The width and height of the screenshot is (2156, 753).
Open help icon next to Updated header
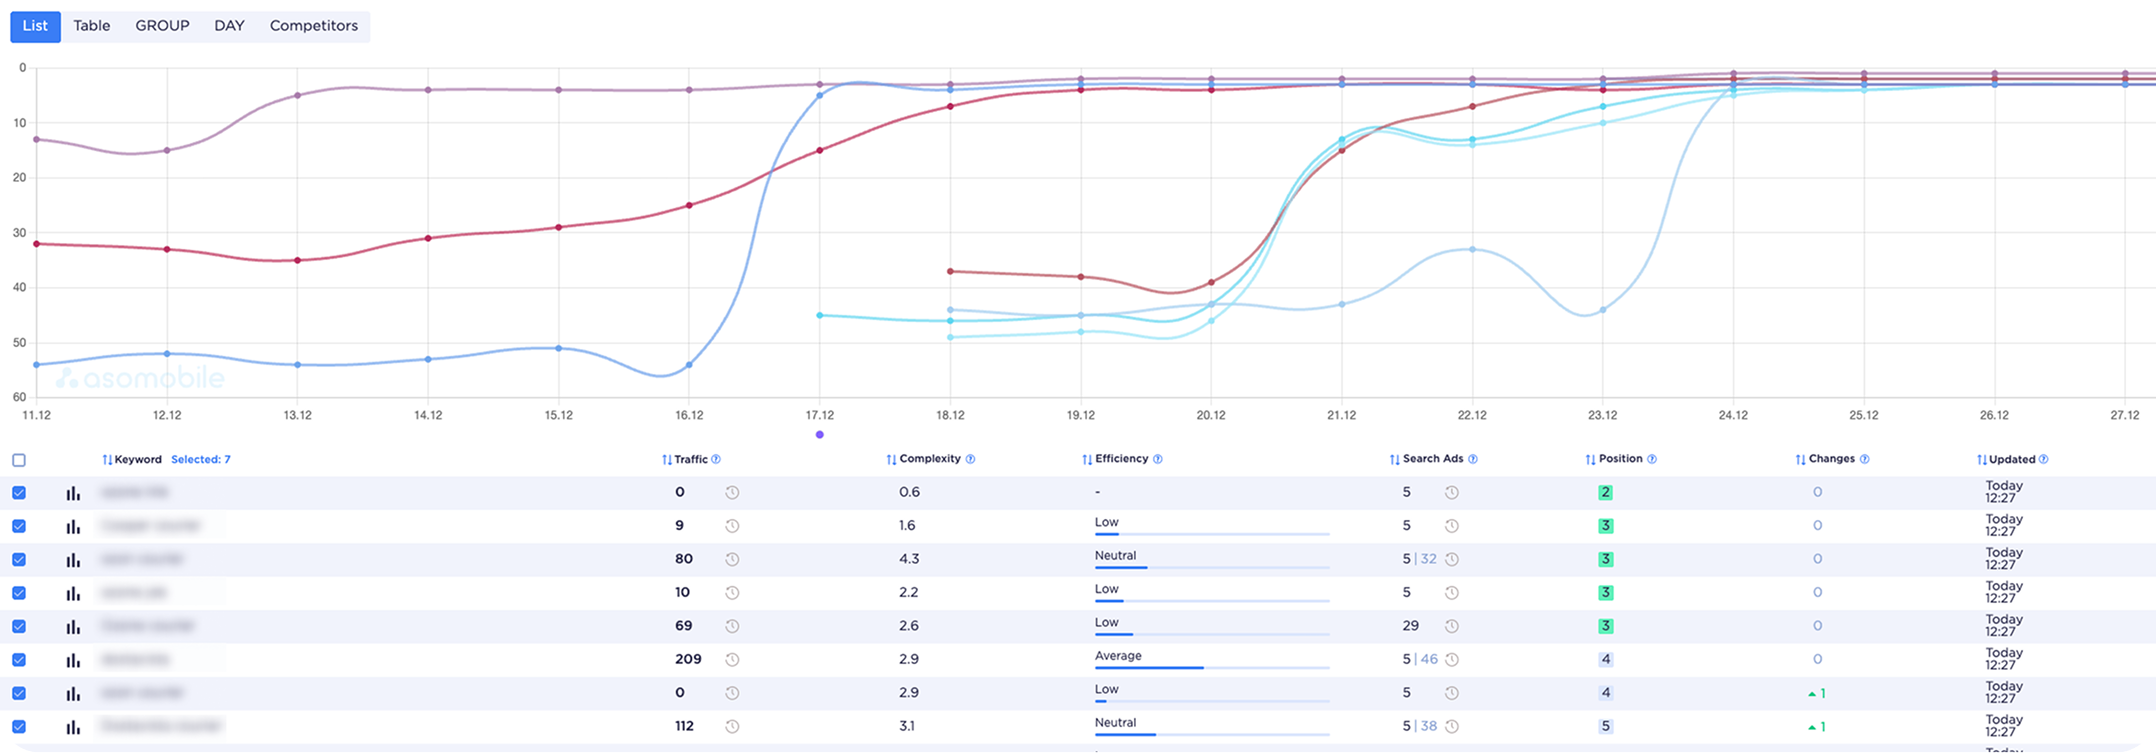[x=2044, y=459]
